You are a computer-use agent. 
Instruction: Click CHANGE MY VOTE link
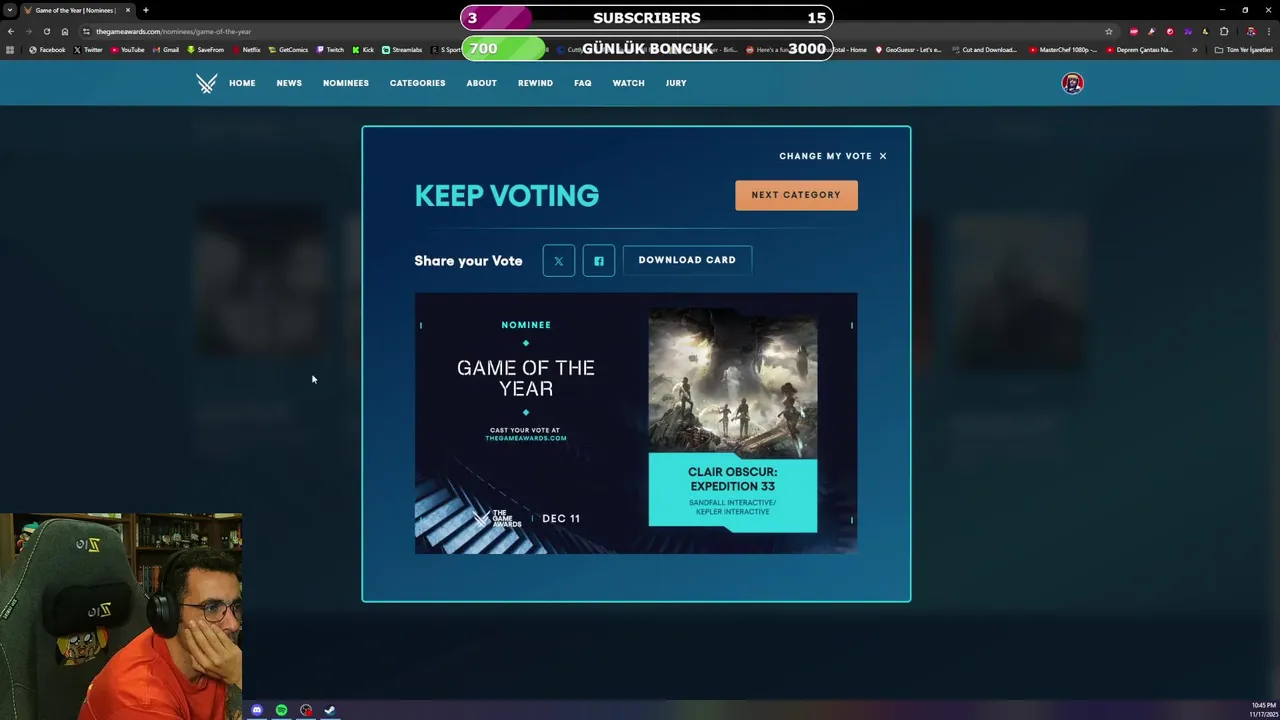[826, 156]
